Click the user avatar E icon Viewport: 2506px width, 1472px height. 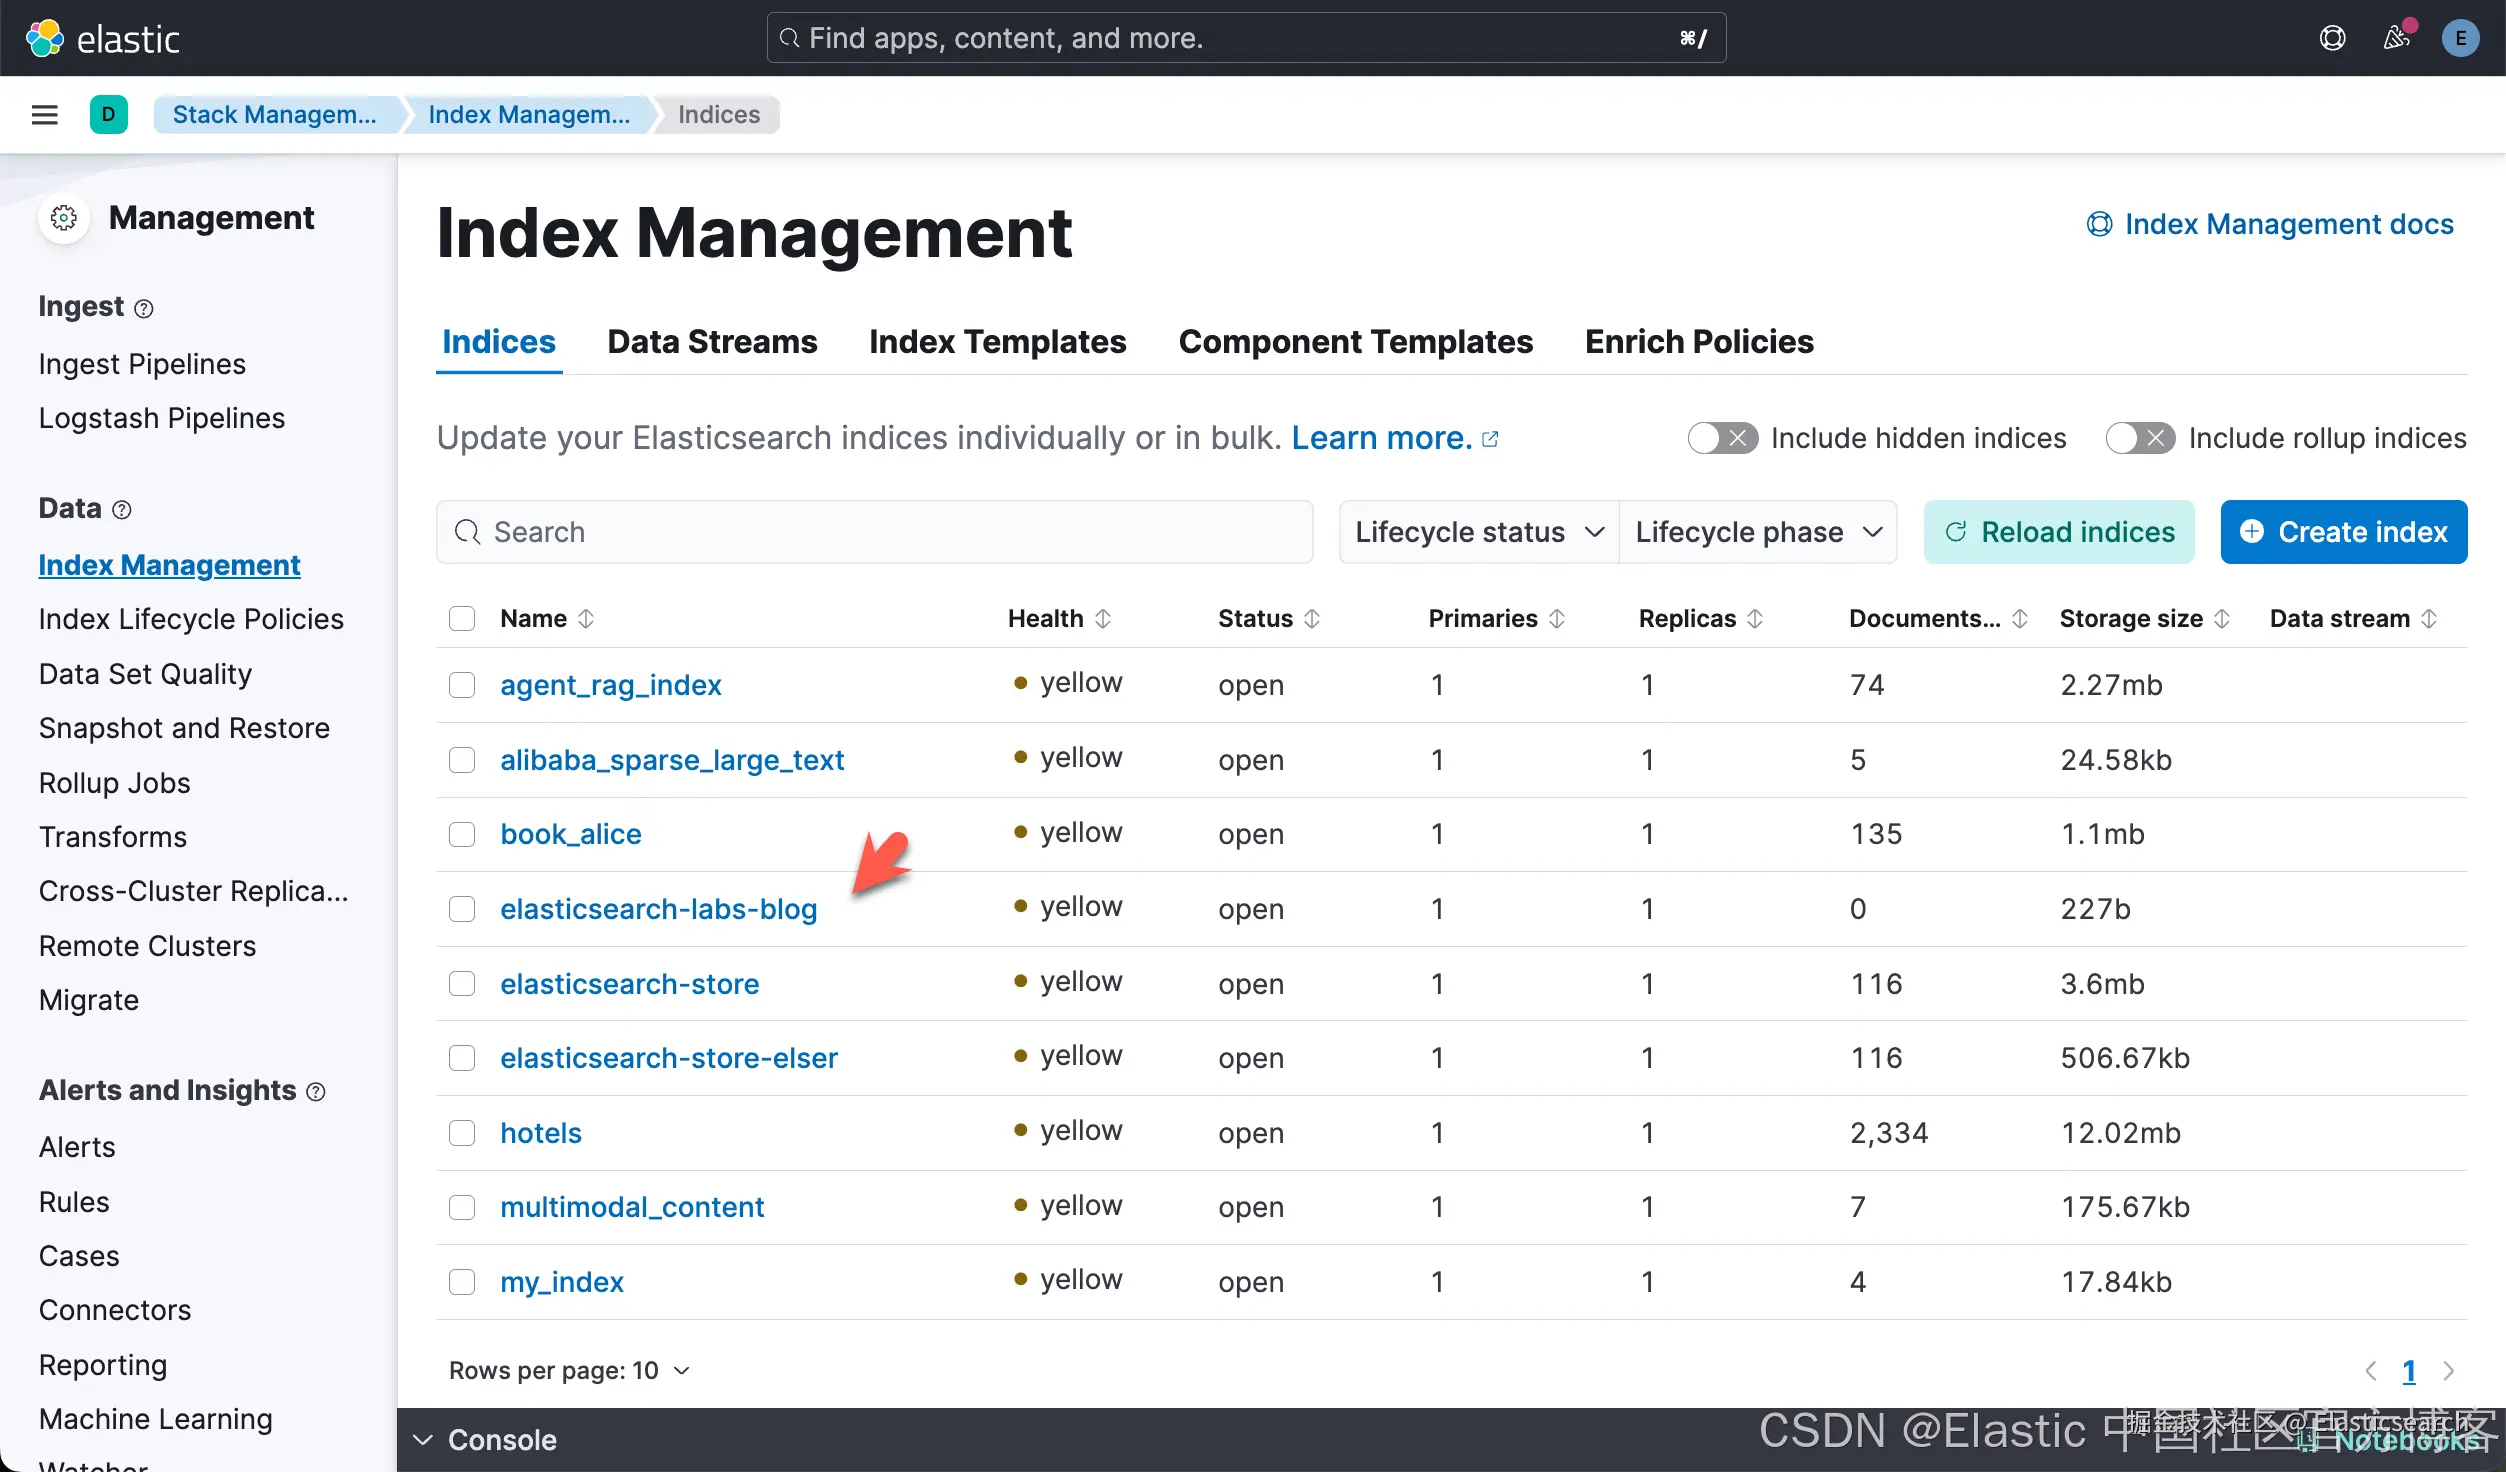pyautogui.click(x=2460, y=38)
